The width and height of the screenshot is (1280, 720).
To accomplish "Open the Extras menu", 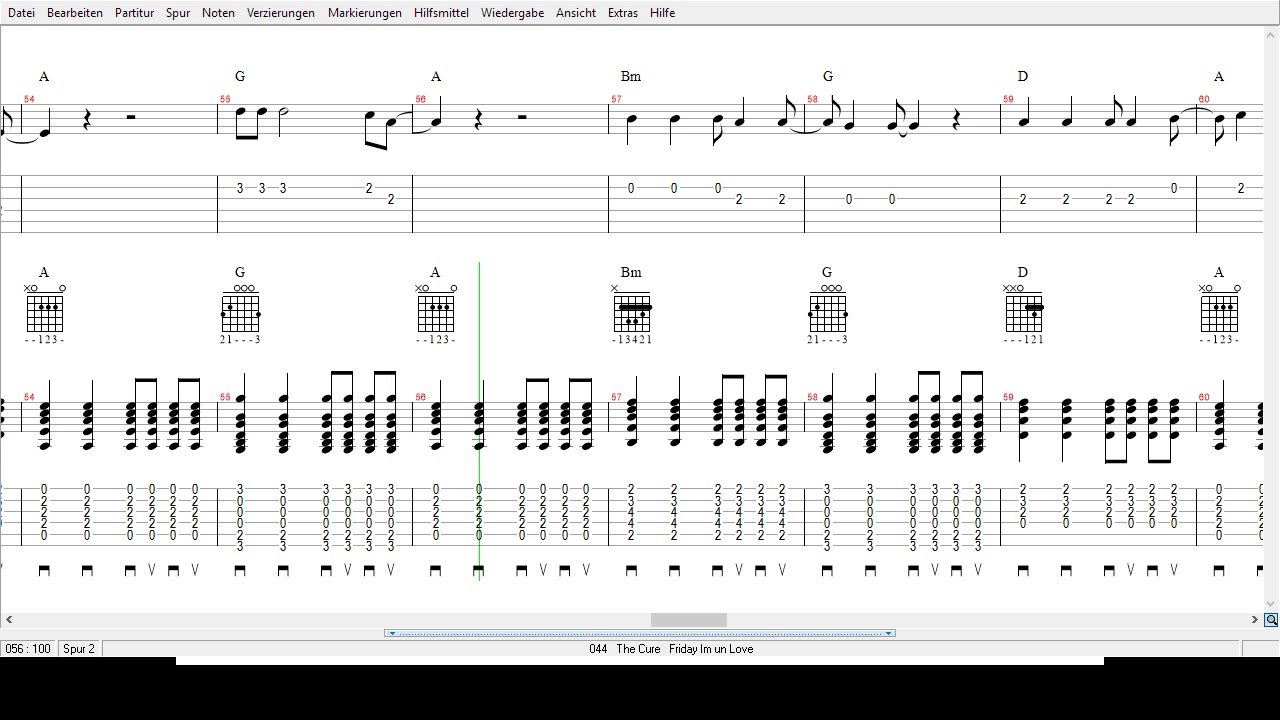I will [623, 13].
